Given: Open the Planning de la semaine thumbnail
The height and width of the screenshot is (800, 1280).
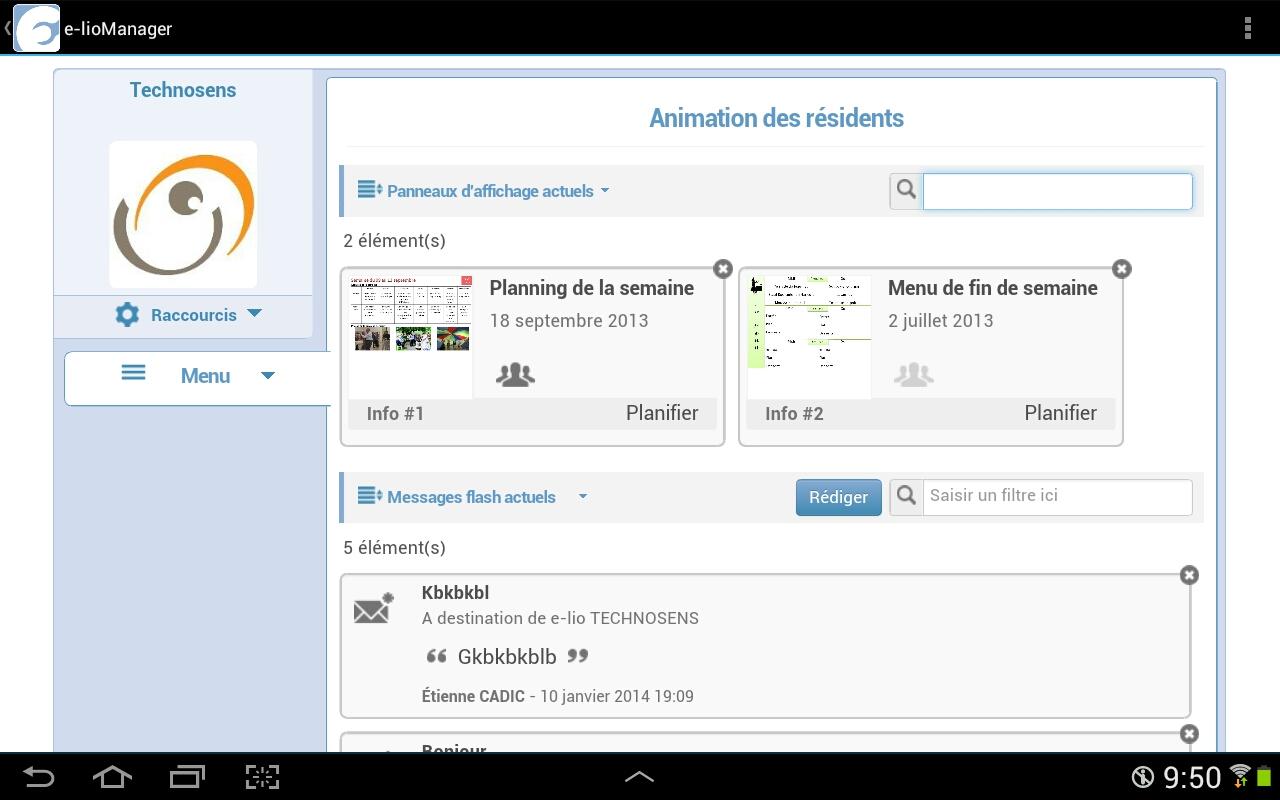Looking at the screenshot, I should (x=411, y=336).
